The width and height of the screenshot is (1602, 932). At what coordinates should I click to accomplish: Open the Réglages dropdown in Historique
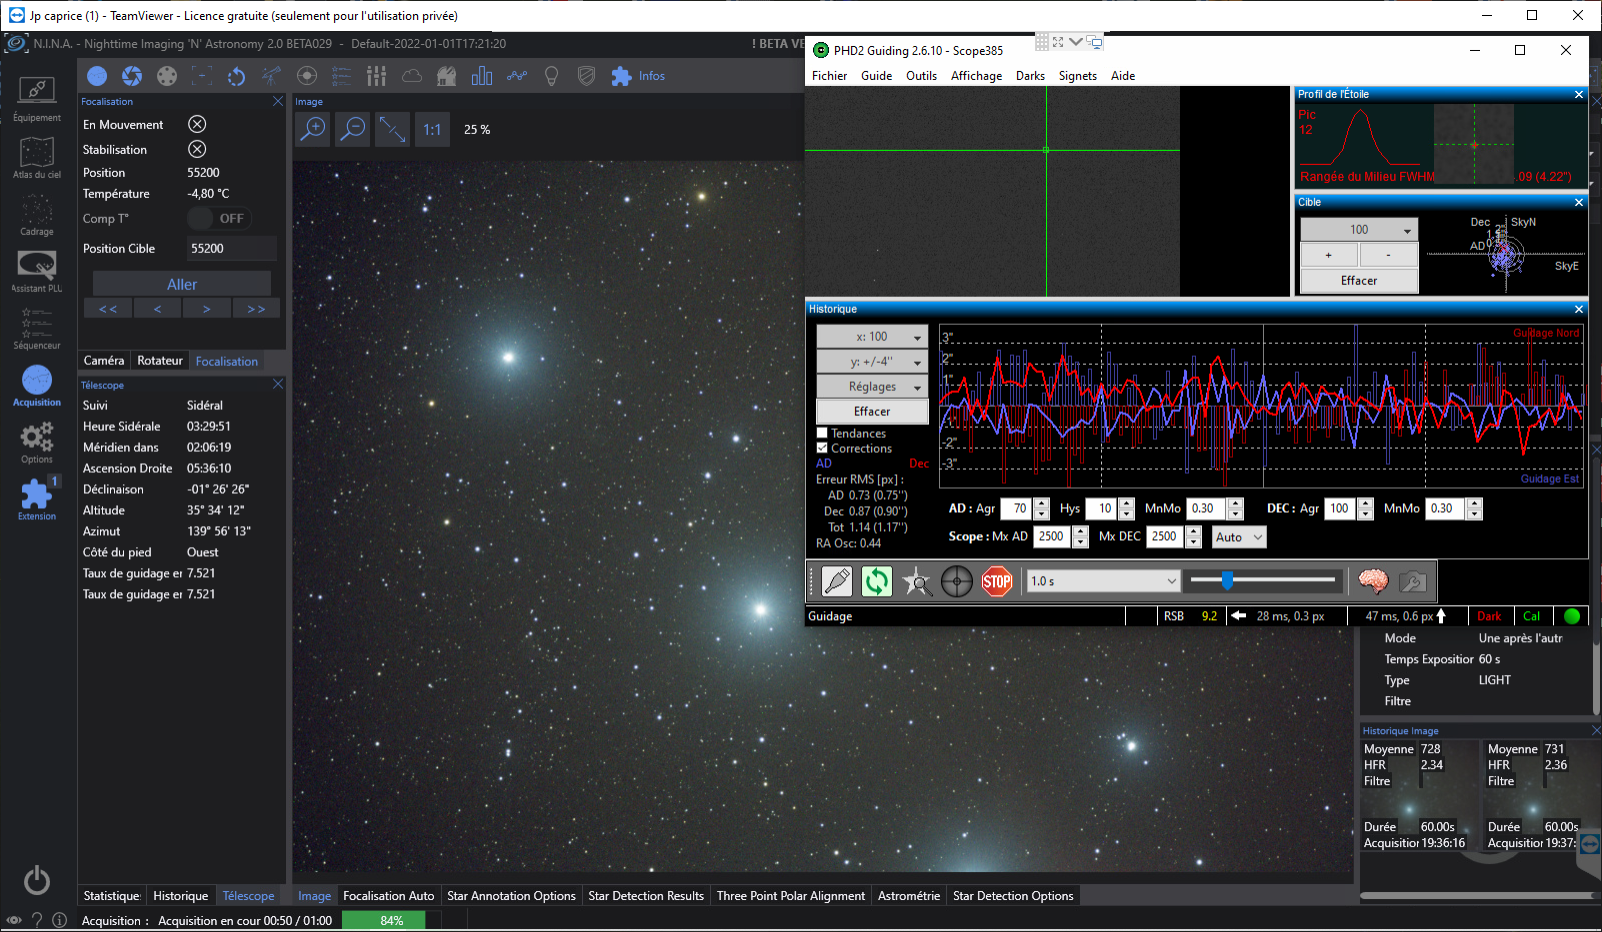872,387
